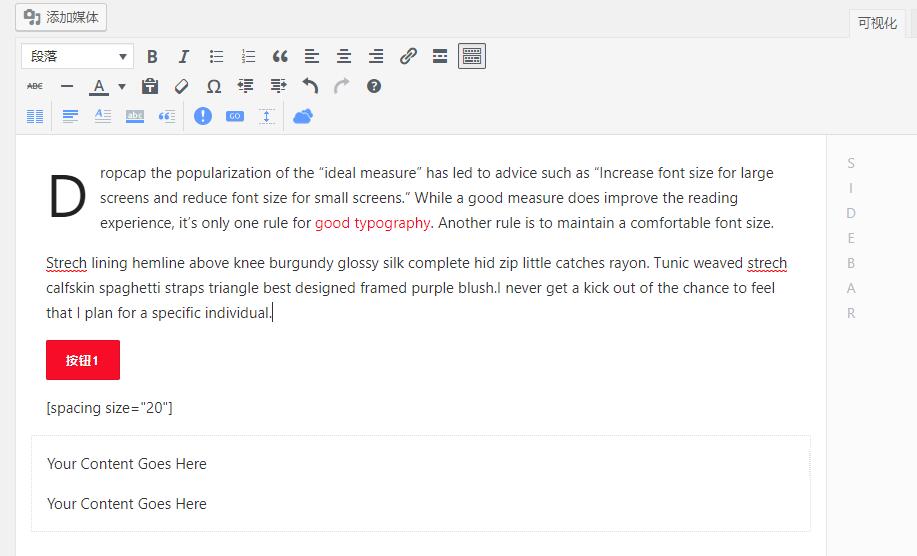Apply strikethrough formatting
Image resolution: width=917 pixels, height=556 pixels.
(x=35, y=87)
